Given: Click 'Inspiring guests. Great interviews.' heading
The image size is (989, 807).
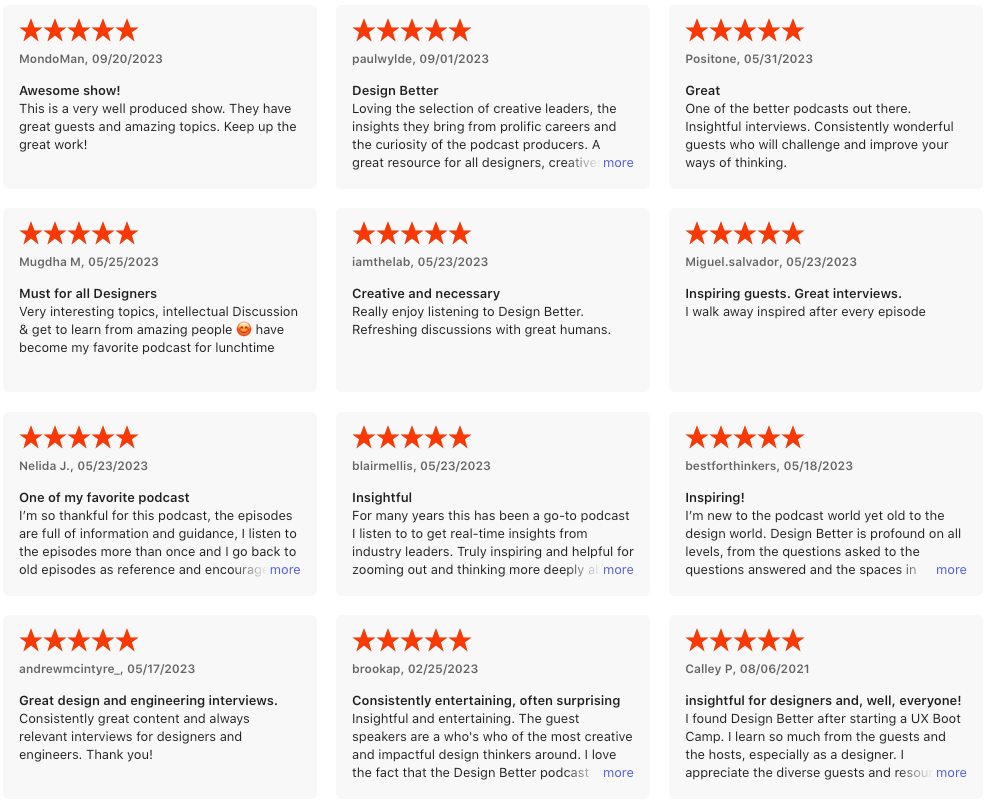Looking at the screenshot, I should (793, 294).
